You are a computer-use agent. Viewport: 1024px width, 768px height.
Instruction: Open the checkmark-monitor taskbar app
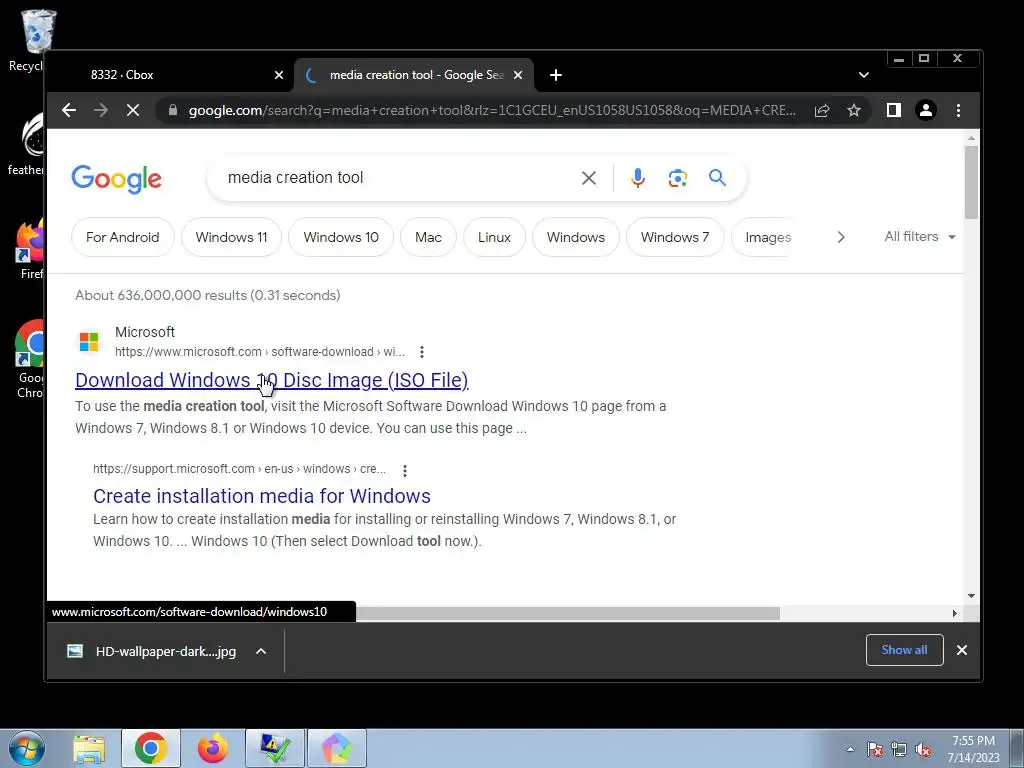click(x=275, y=748)
